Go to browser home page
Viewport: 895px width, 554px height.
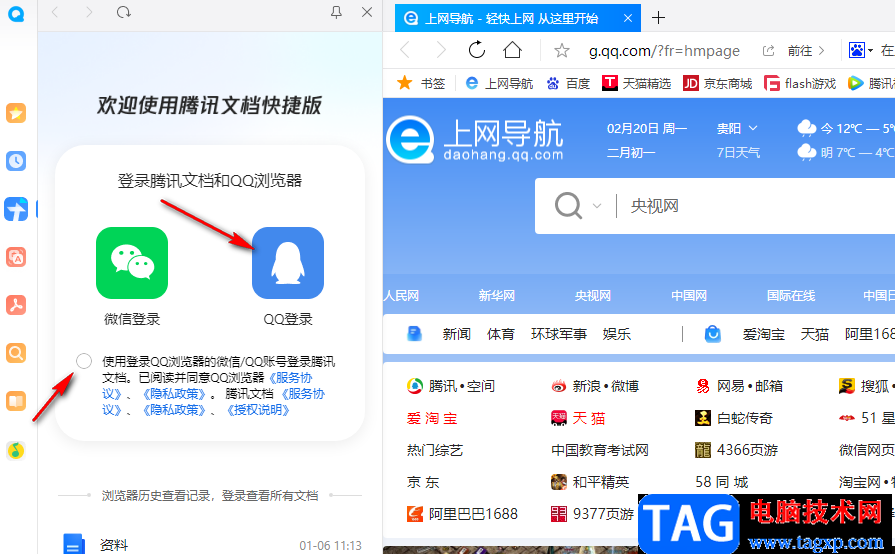point(512,50)
